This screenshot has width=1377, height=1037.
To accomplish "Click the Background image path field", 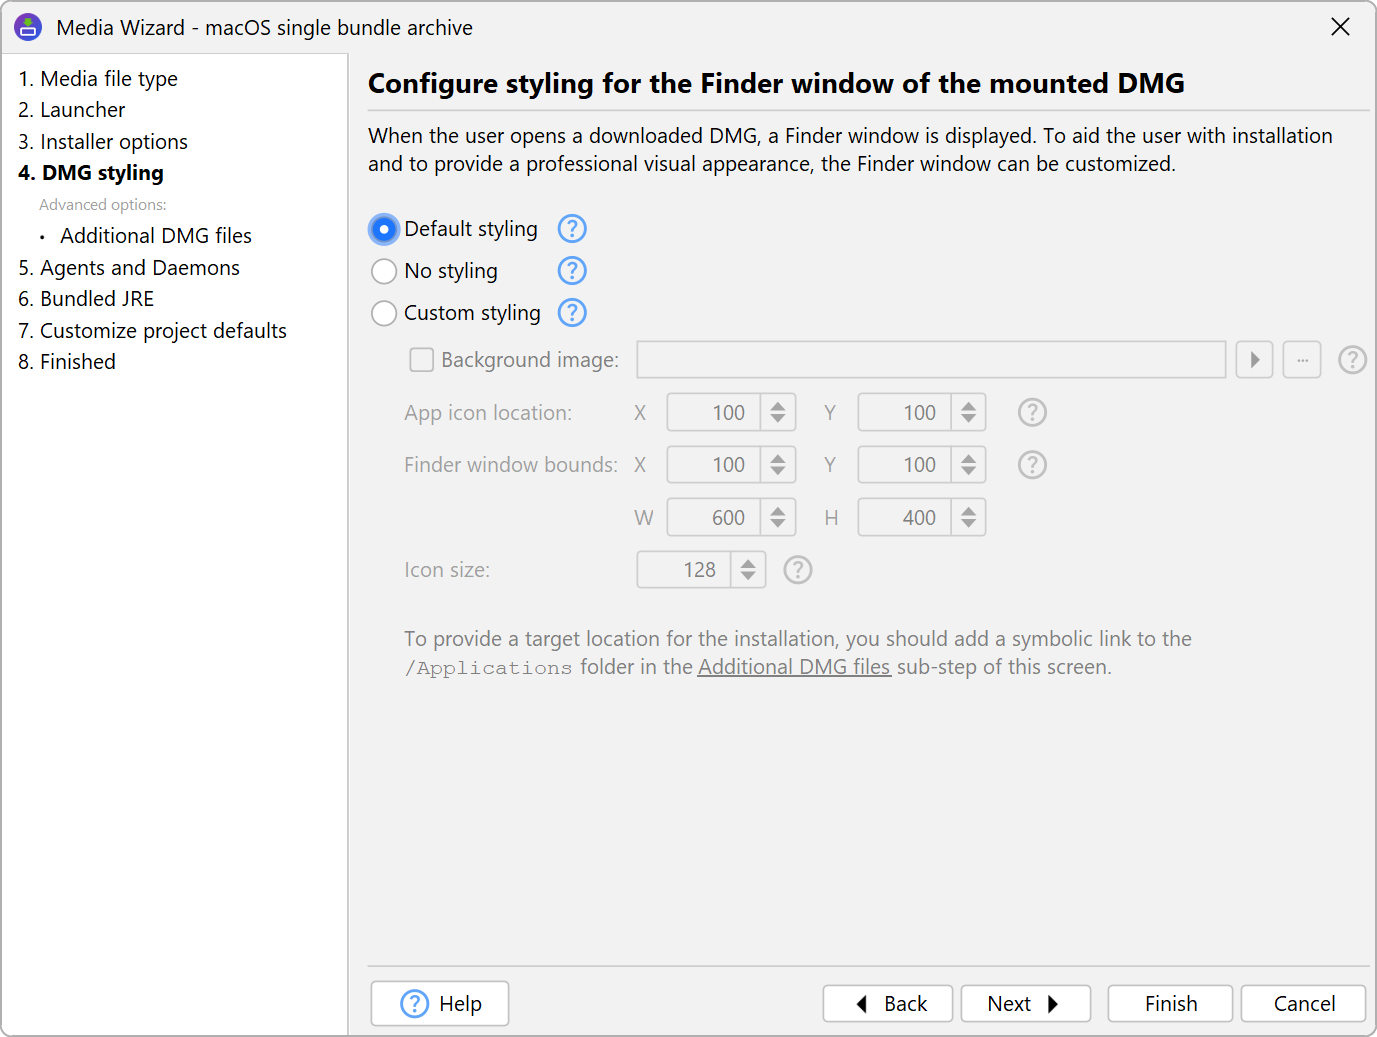I will tap(931, 360).
